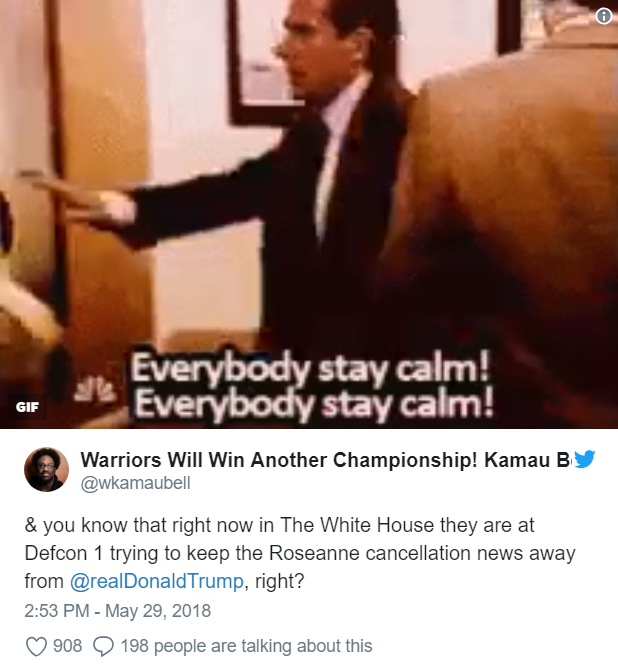Image resolution: width=618 pixels, height=667 pixels.
Task: Click the GIF badge on the media
Action: [27, 407]
